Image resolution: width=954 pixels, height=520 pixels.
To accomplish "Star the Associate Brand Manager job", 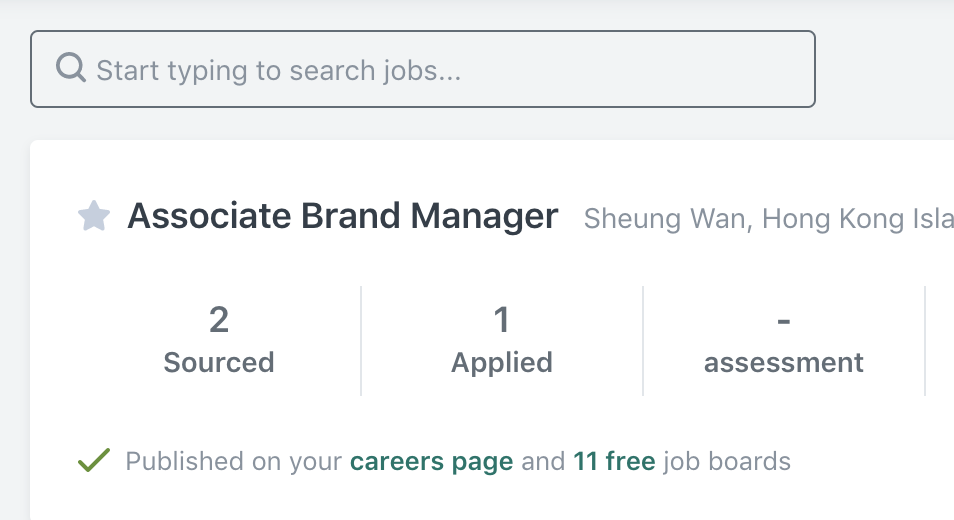I will click(x=94, y=216).
